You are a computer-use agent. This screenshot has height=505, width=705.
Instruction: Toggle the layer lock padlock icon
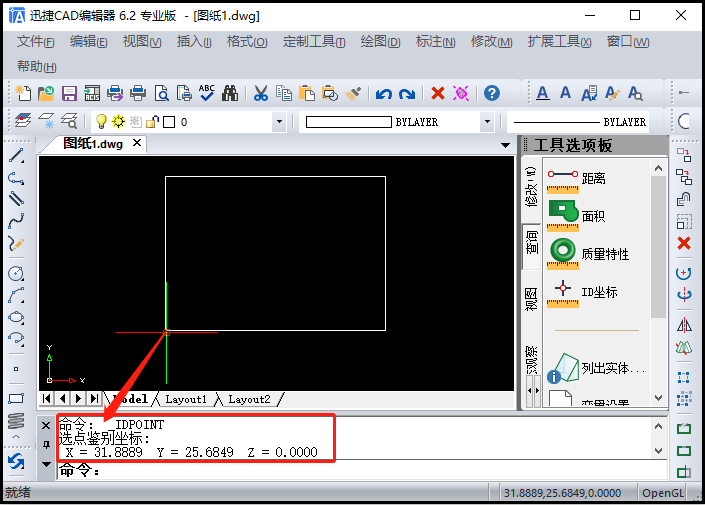pos(151,122)
